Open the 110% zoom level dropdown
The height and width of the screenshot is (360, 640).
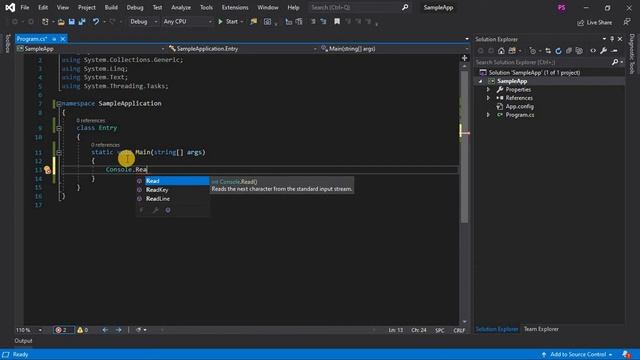[29, 330]
